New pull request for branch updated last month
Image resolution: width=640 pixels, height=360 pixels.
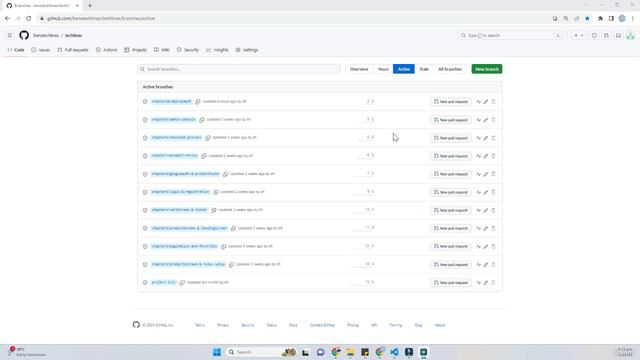pos(451,282)
